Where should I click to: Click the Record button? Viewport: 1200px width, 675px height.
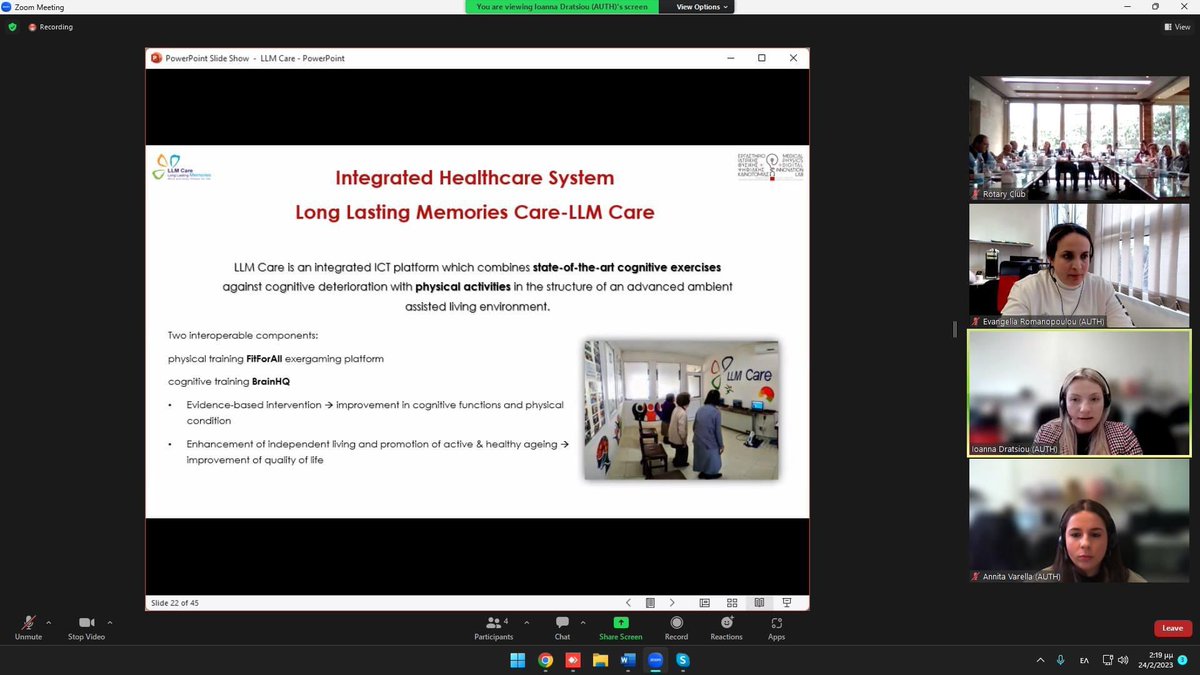pos(676,628)
